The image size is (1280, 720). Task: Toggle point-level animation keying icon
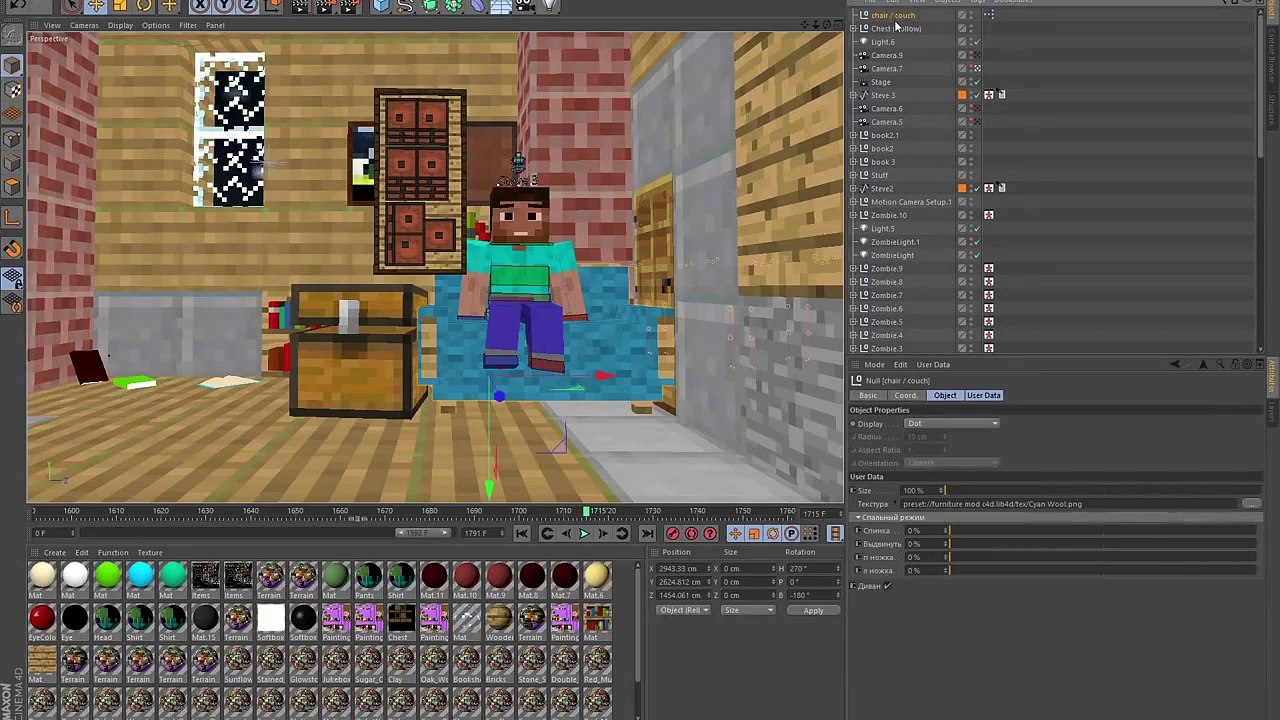click(810, 534)
